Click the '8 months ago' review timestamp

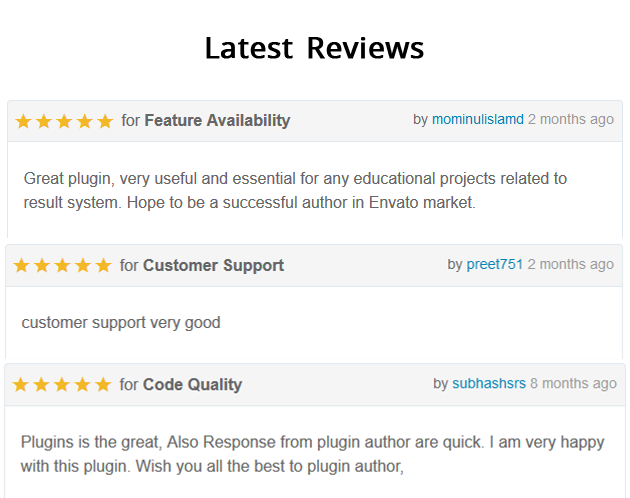pyautogui.click(x=573, y=383)
